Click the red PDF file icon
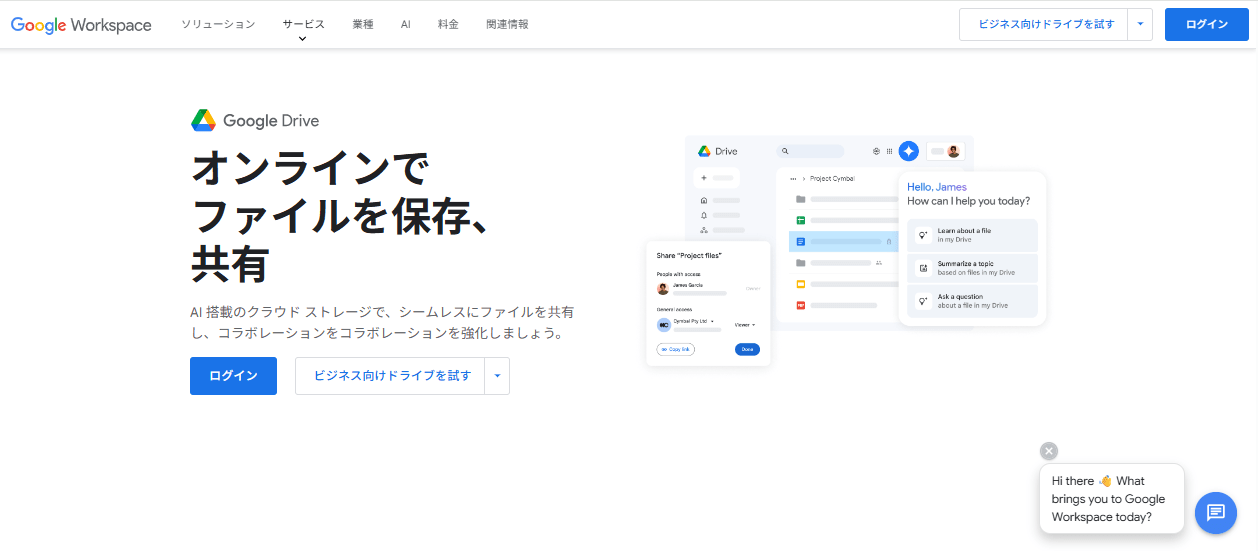This screenshot has width=1258, height=551. [x=800, y=305]
